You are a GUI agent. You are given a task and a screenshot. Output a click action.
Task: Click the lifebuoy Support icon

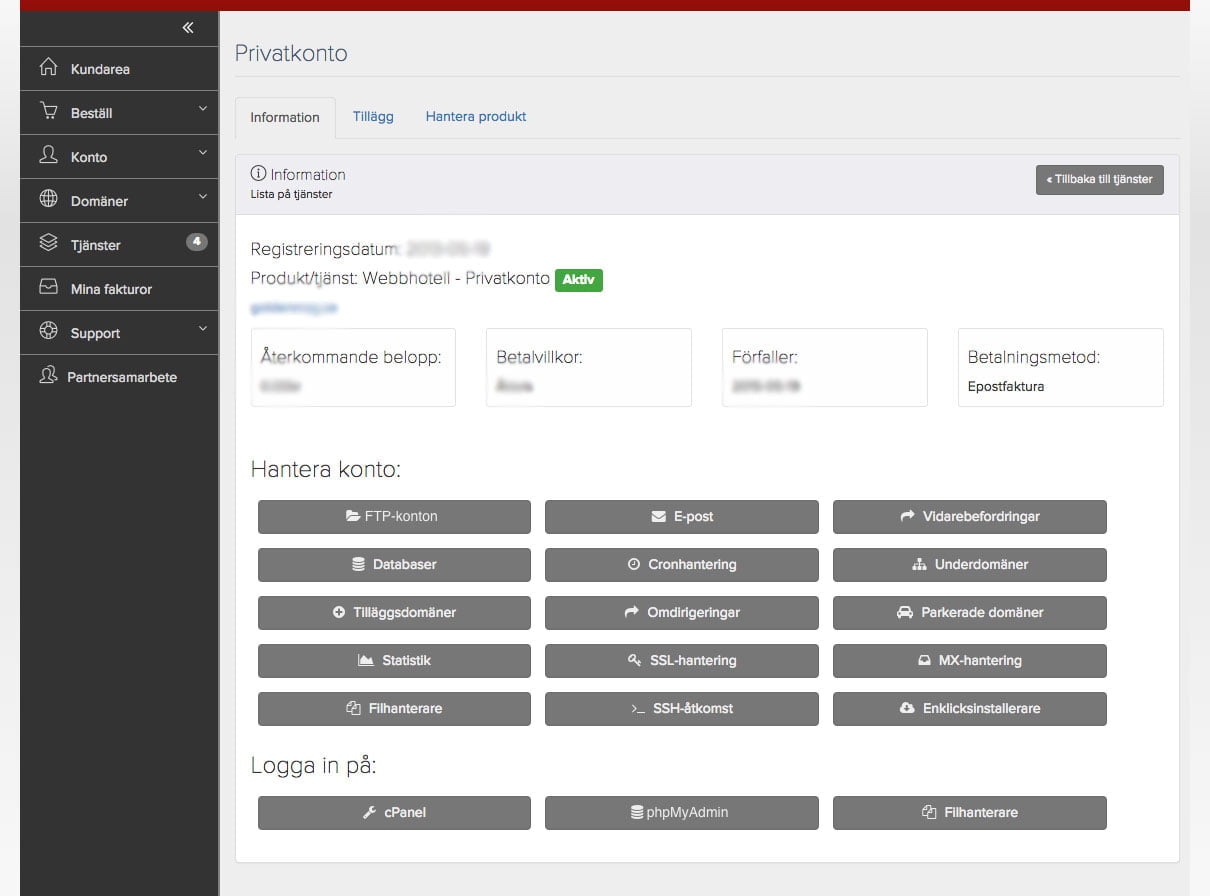[48, 331]
